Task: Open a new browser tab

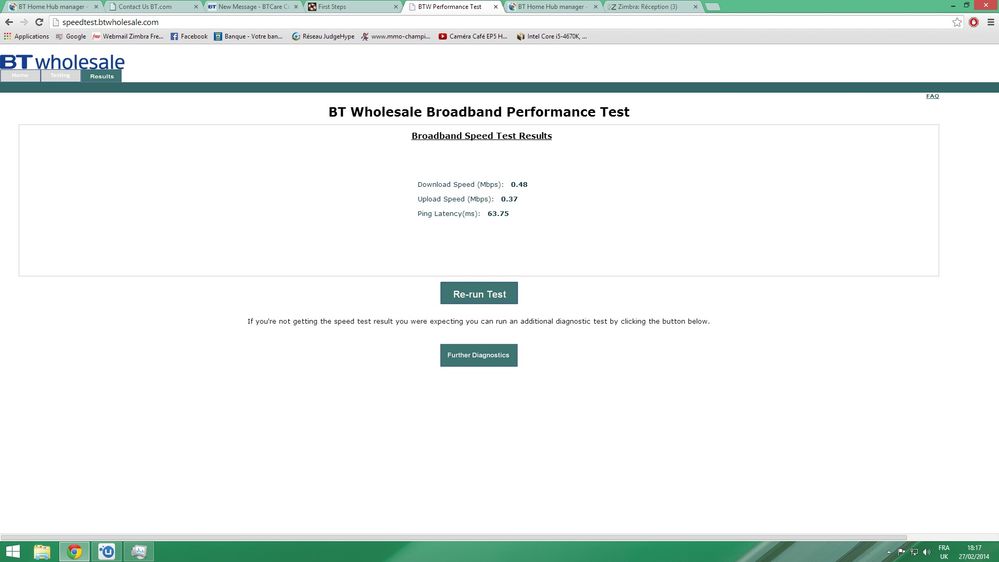Action: pyautogui.click(x=713, y=6)
